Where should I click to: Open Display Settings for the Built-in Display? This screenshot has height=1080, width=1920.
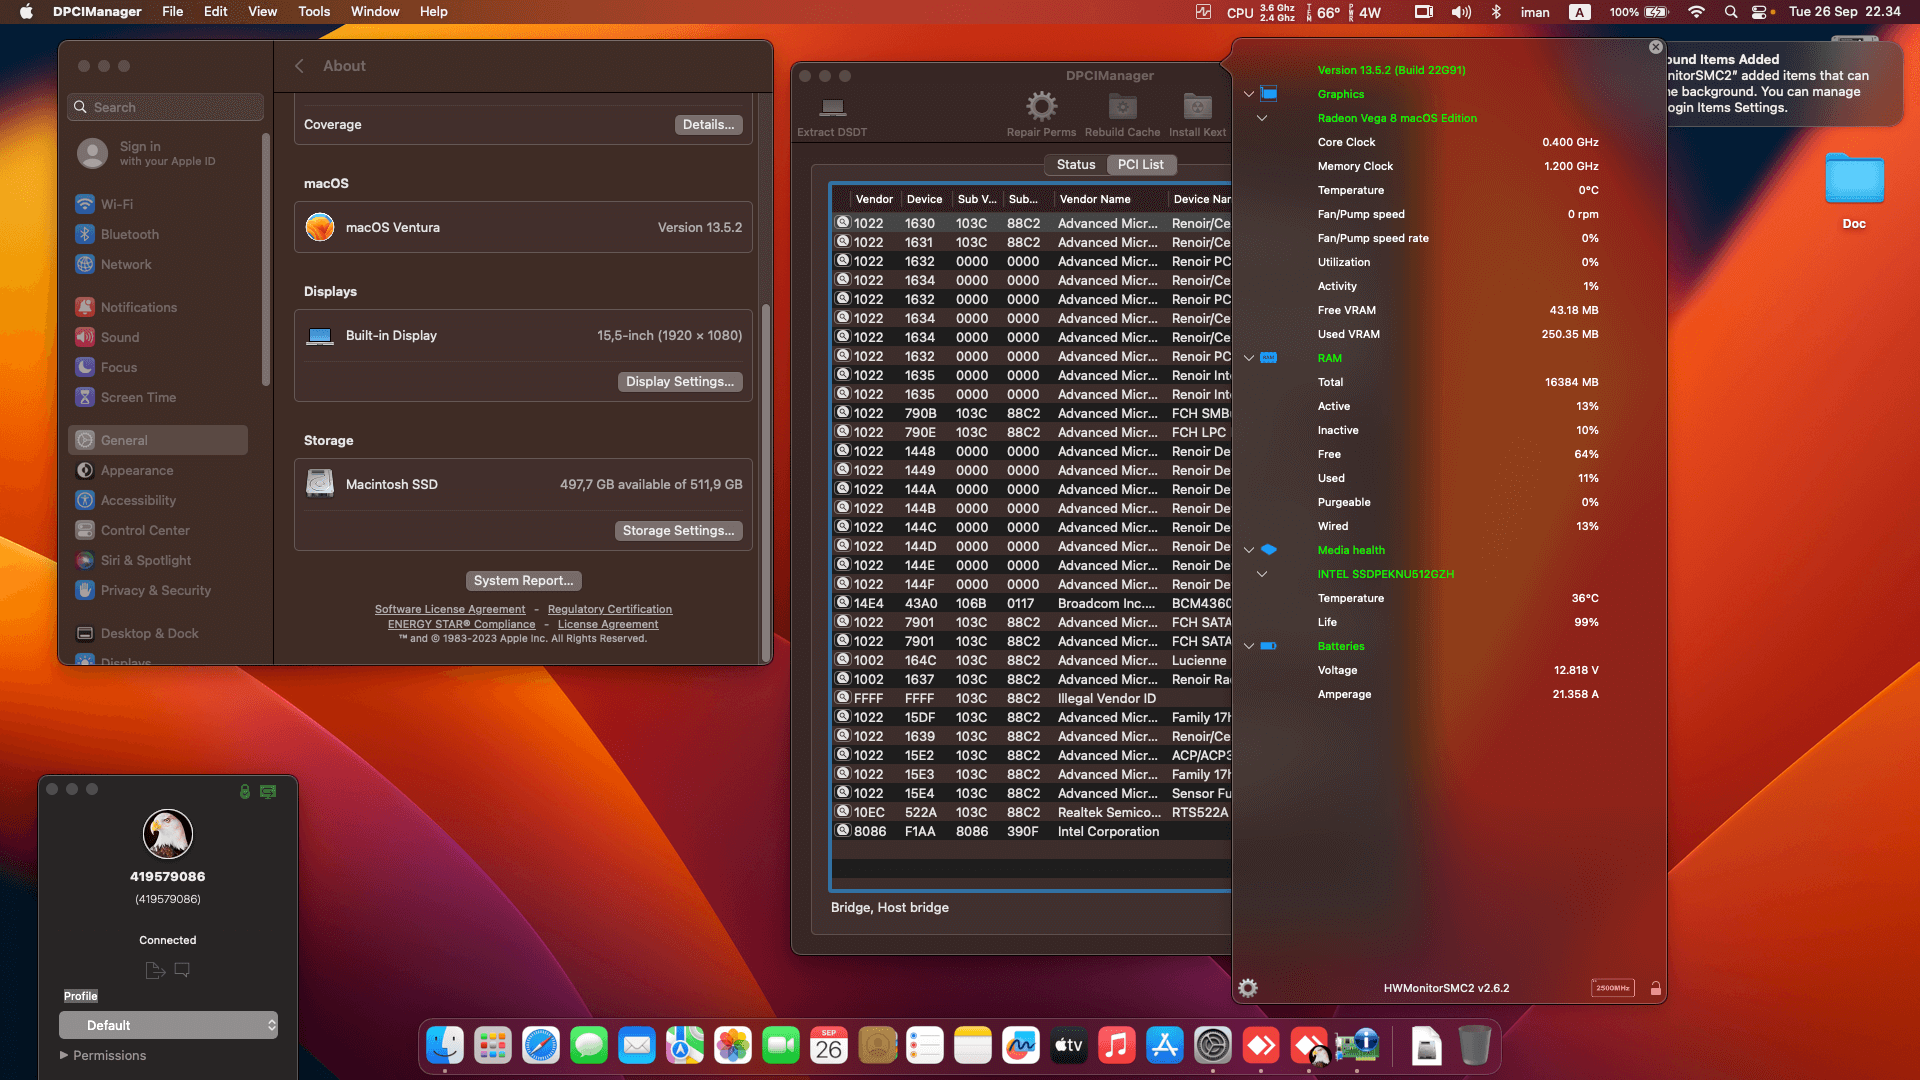click(680, 381)
